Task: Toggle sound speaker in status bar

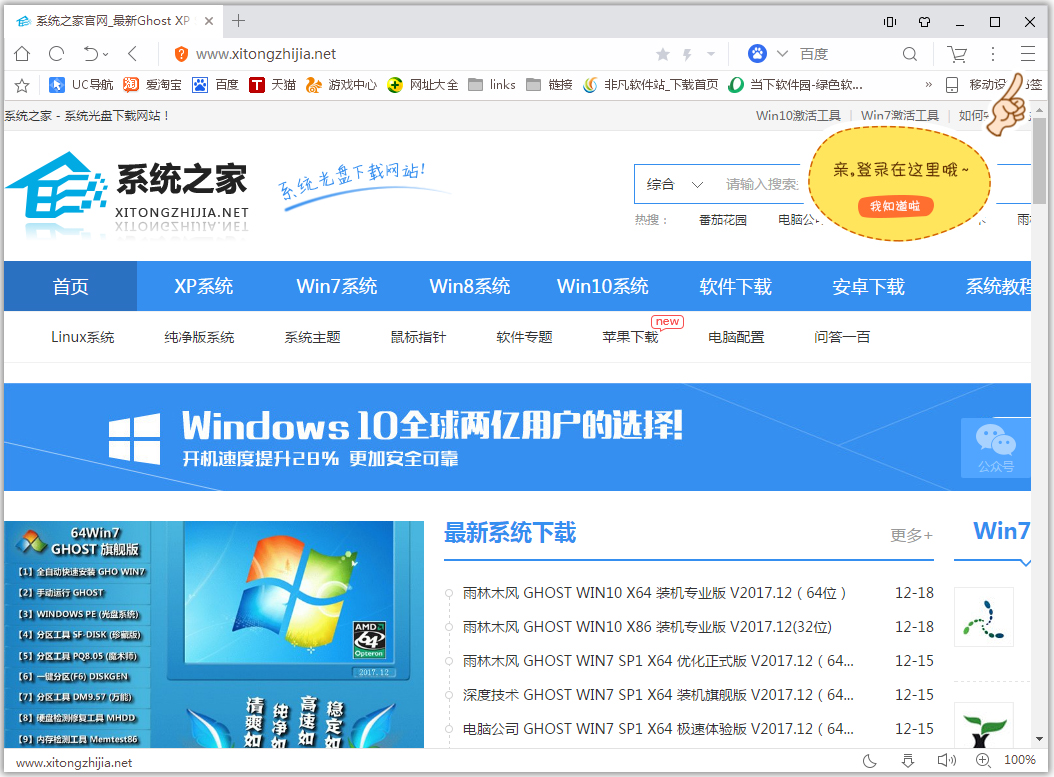Action: (946, 761)
